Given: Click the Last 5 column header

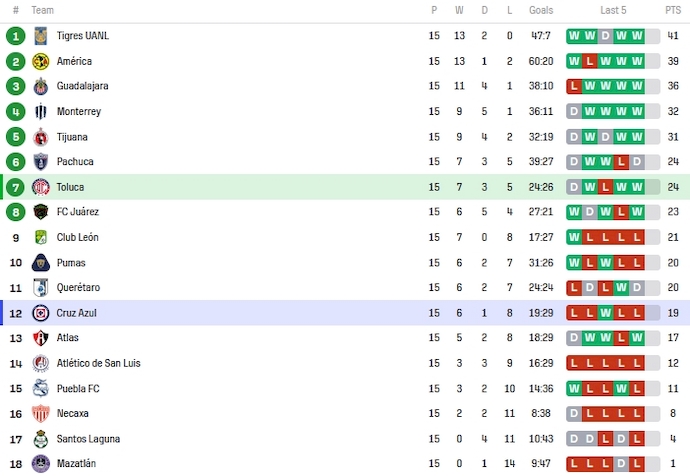Looking at the screenshot, I should tap(613, 10).
